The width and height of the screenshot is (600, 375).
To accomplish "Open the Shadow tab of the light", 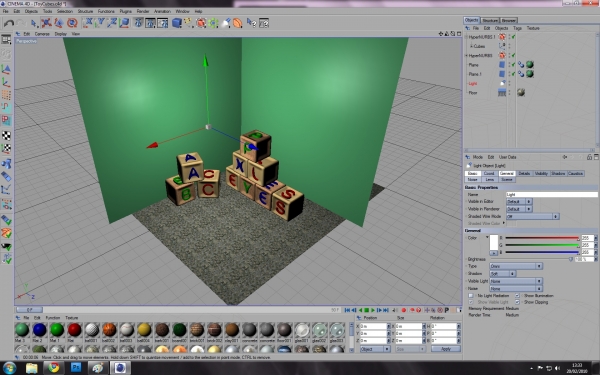I will coord(558,173).
